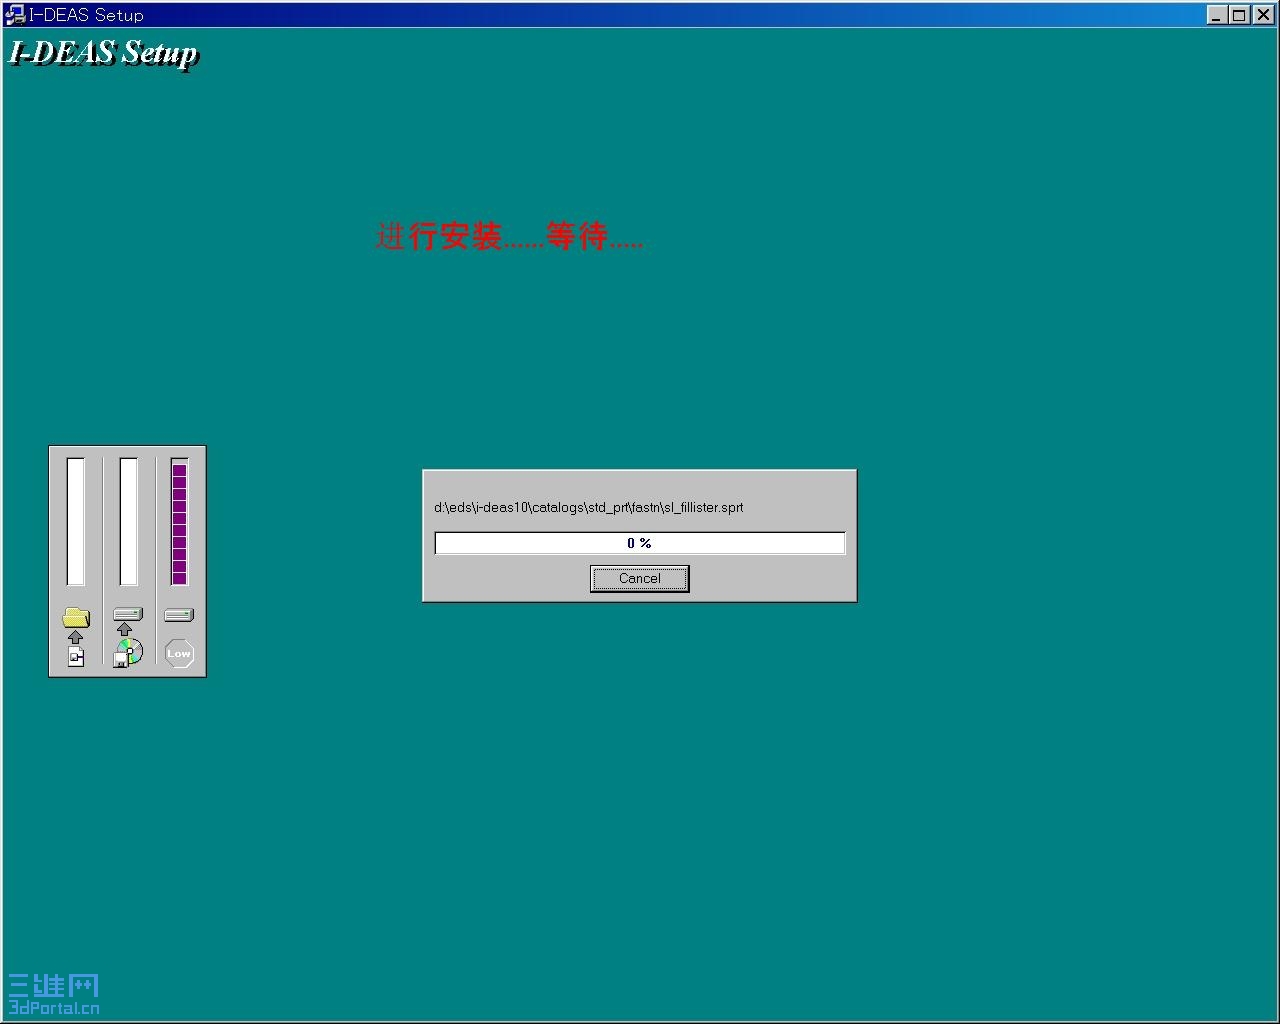This screenshot has width=1280, height=1024.
Task: Click the 0 % installation progress bar
Action: (x=640, y=543)
